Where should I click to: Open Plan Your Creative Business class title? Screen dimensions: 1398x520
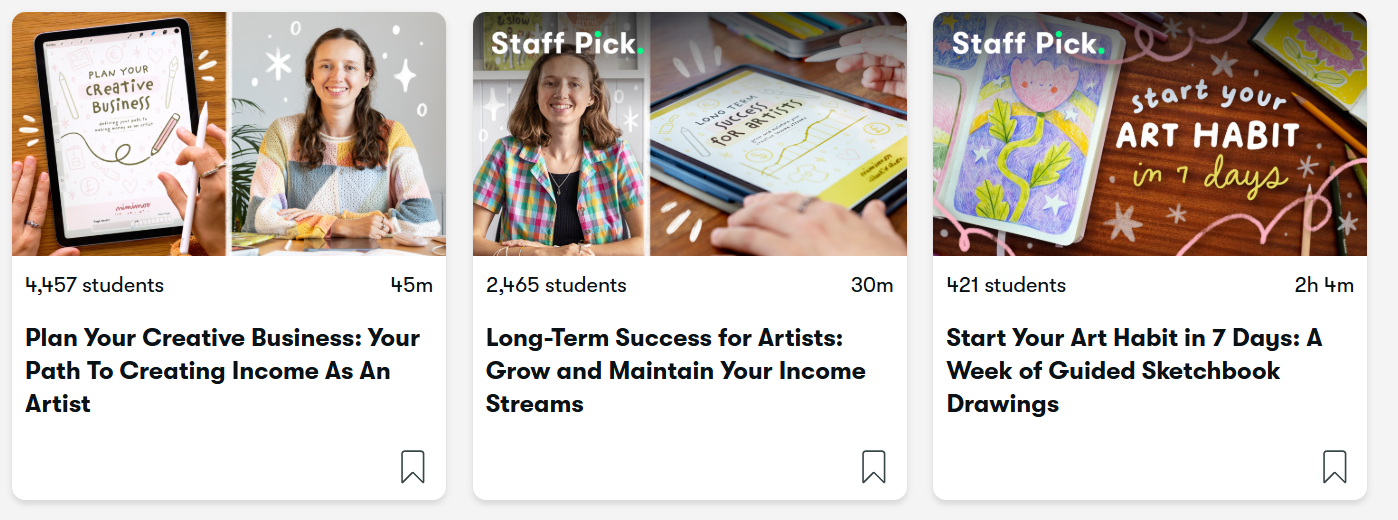[x=223, y=371]
